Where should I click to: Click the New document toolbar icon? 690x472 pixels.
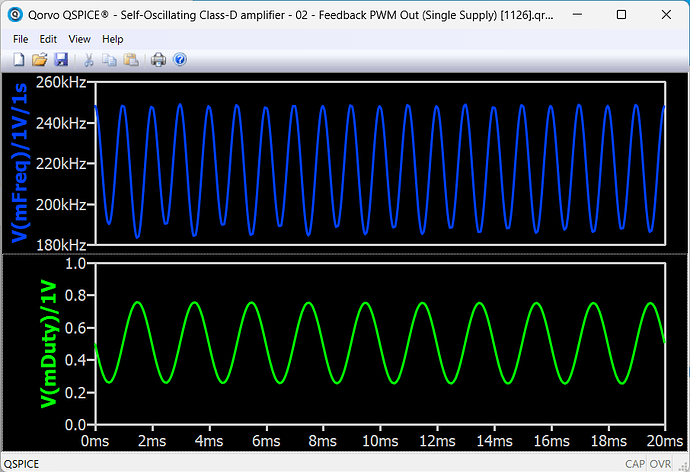[18, 60]
